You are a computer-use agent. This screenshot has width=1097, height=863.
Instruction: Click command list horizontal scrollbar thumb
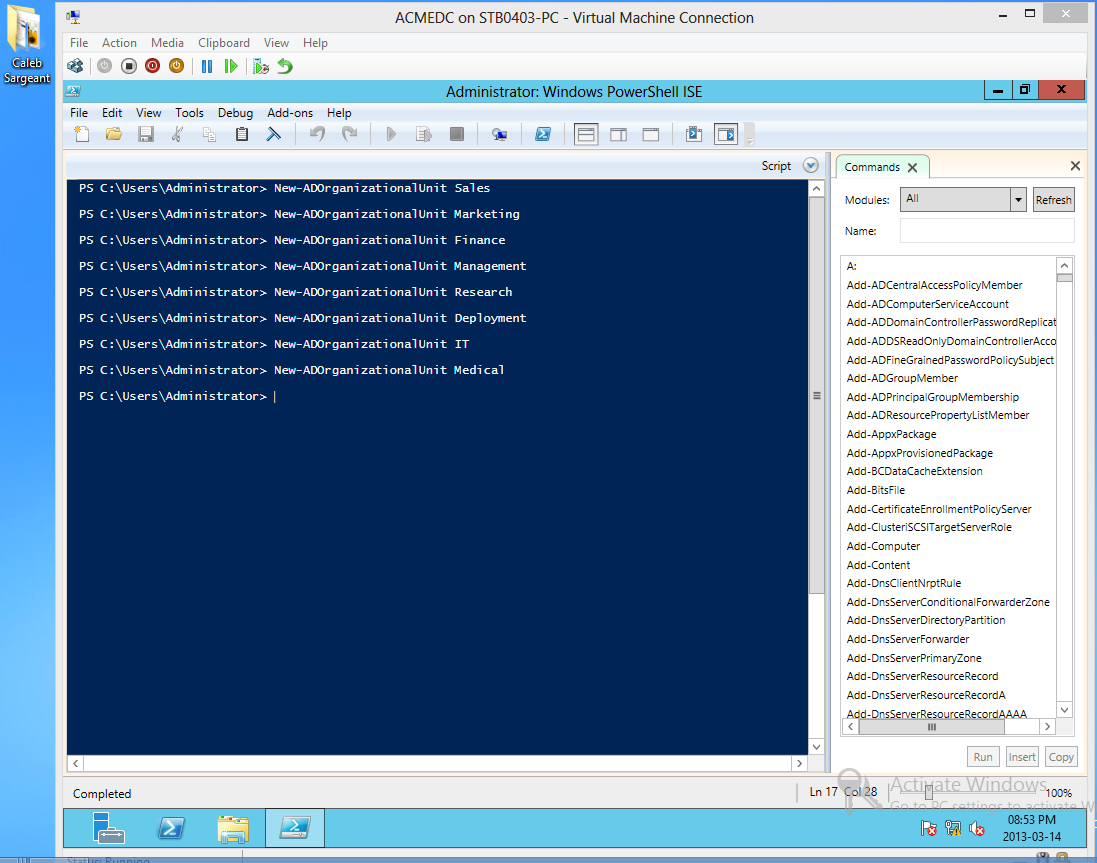(931, 727)
